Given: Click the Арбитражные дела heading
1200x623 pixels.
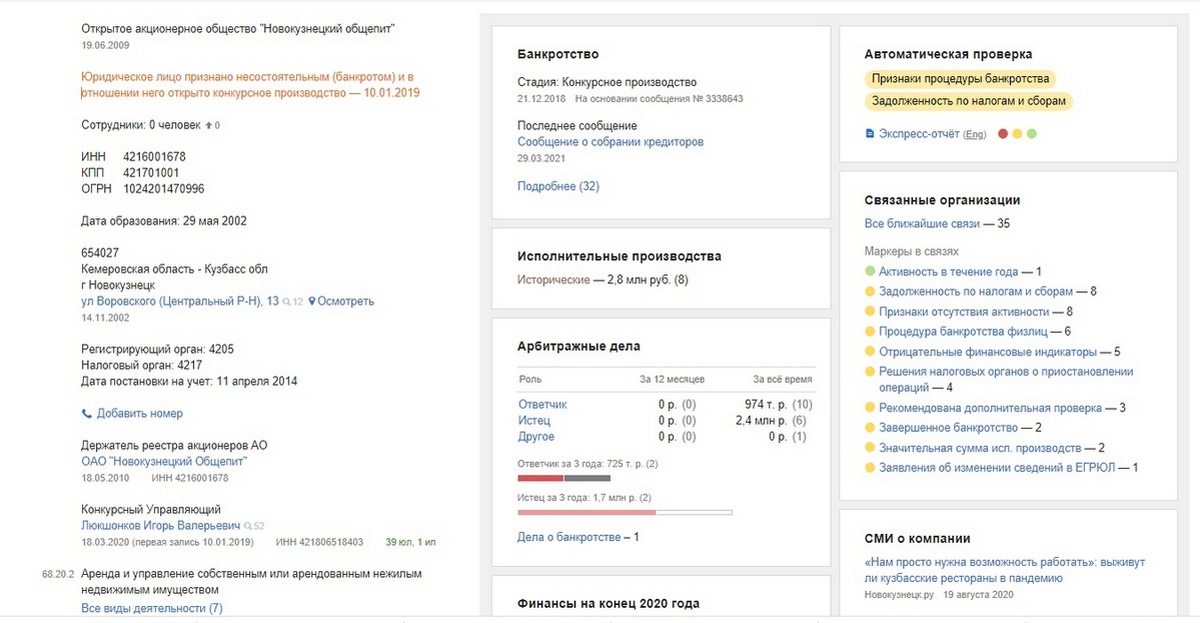Looking at the screenshot, I should click(x=579, y=346).
